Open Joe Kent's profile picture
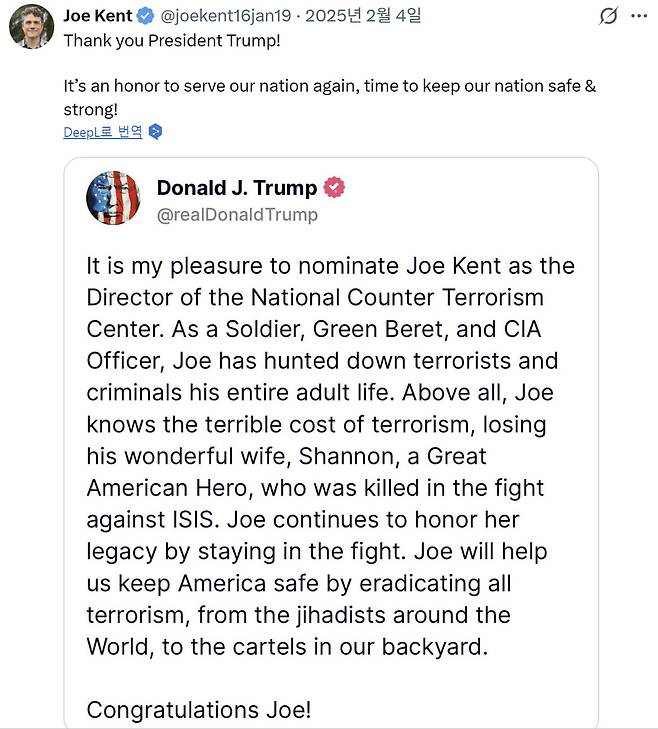The height and width of the screenshot is (729, 658). (31, 26)
